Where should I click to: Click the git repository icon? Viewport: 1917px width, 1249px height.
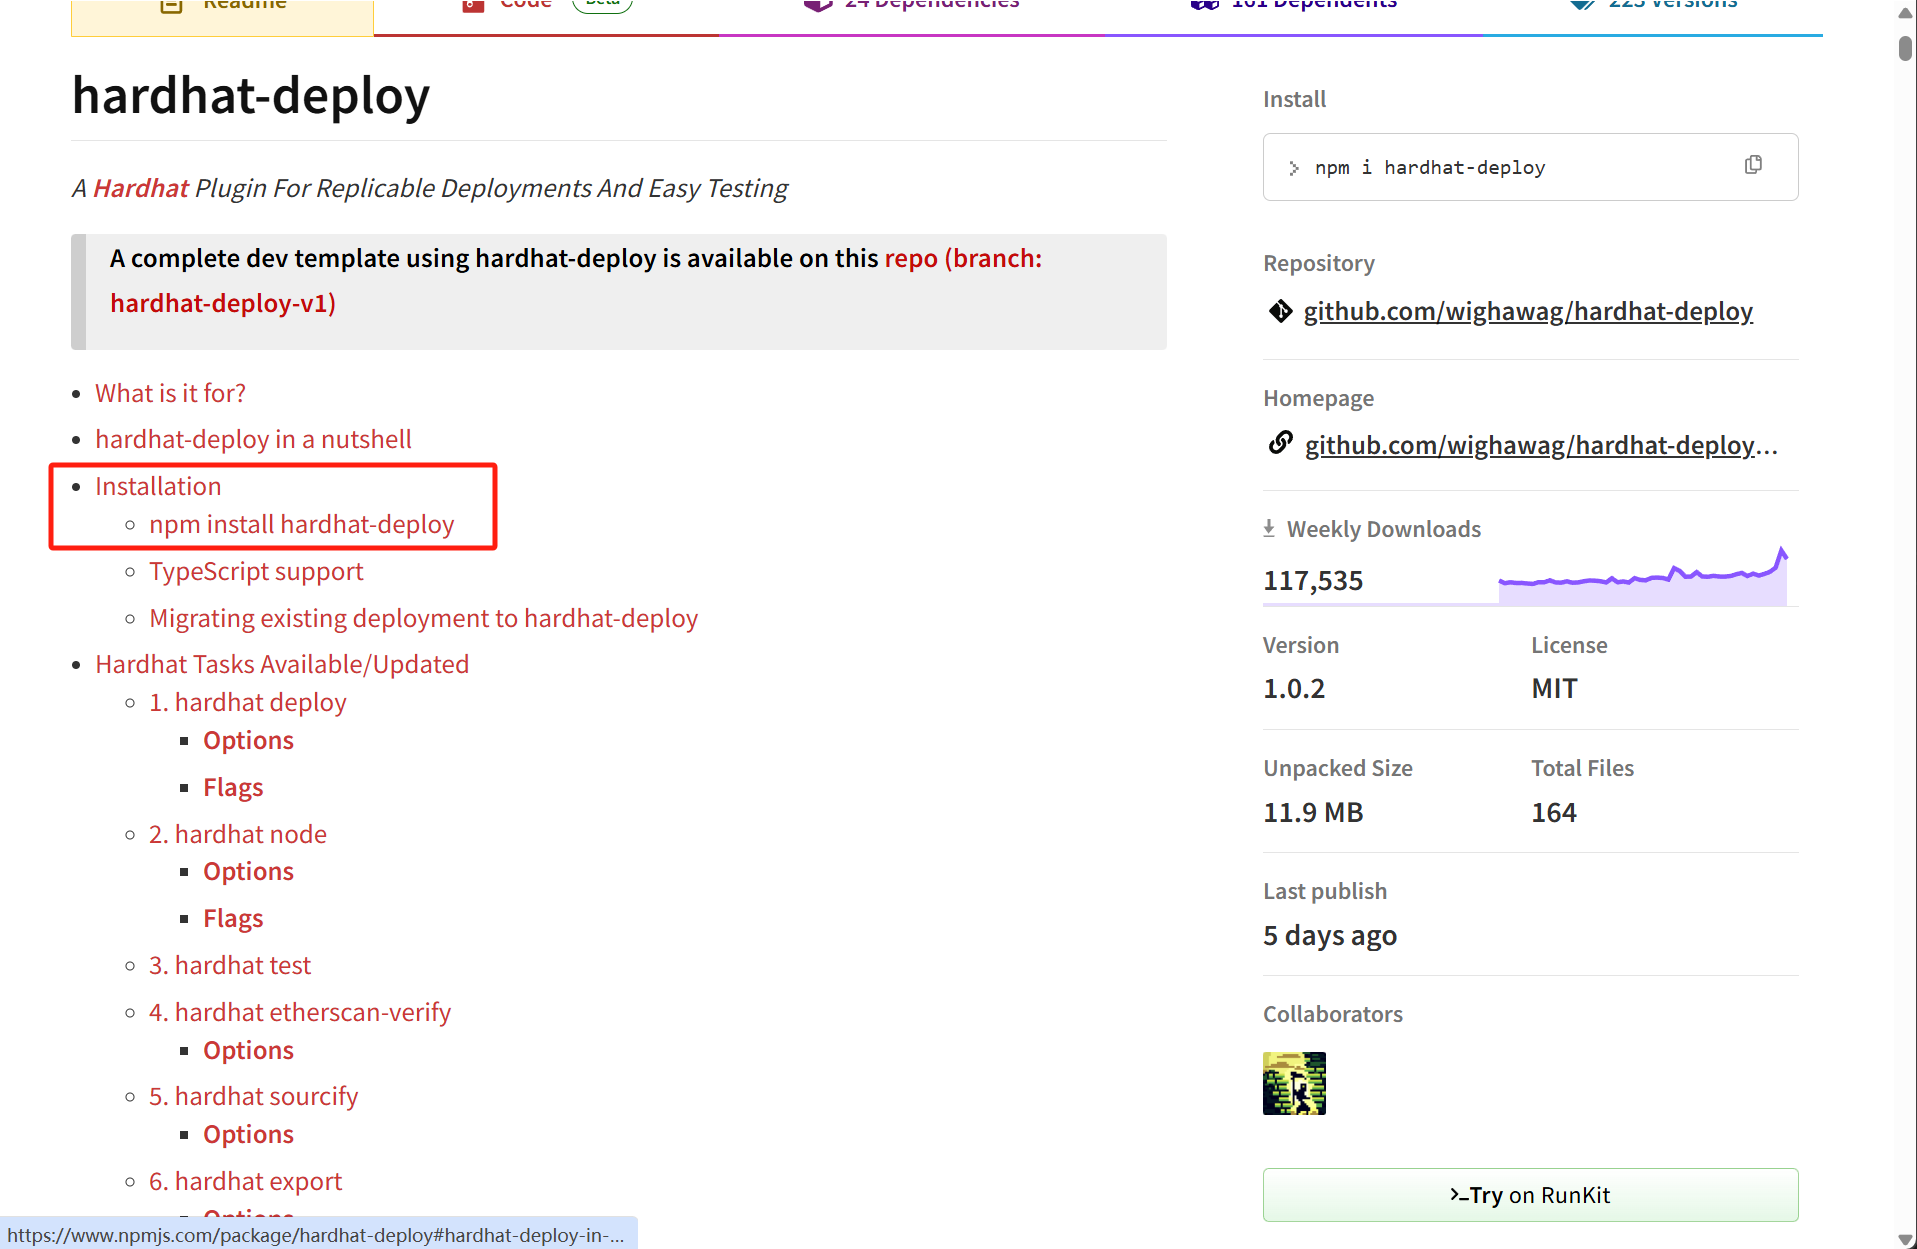point(1281,311)
